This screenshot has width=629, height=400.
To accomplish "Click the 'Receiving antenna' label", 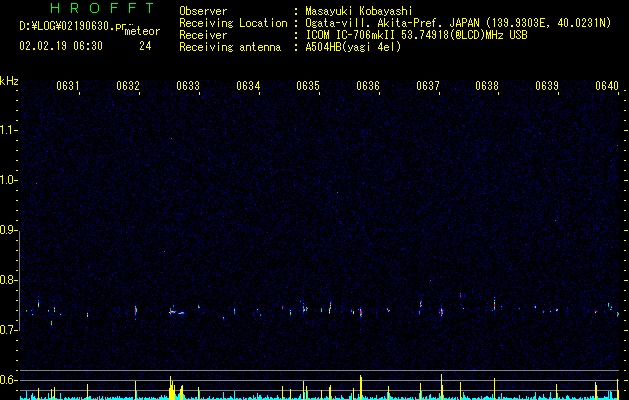I will tap(230, 47).
